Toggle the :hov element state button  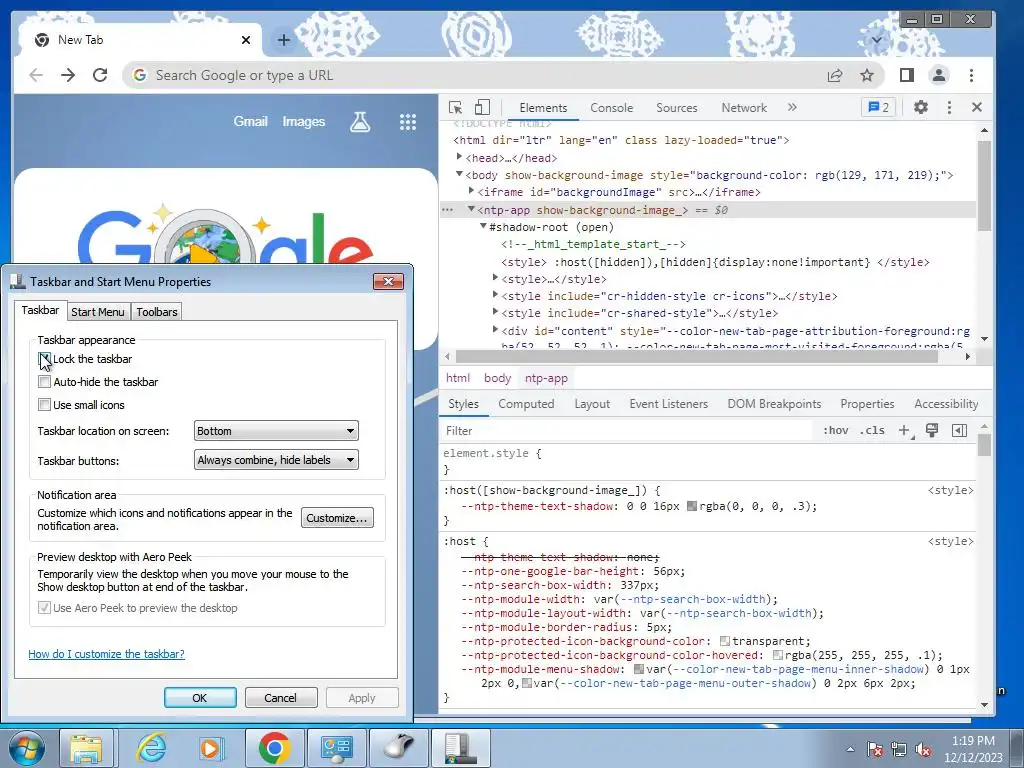[x=835, y=430]
